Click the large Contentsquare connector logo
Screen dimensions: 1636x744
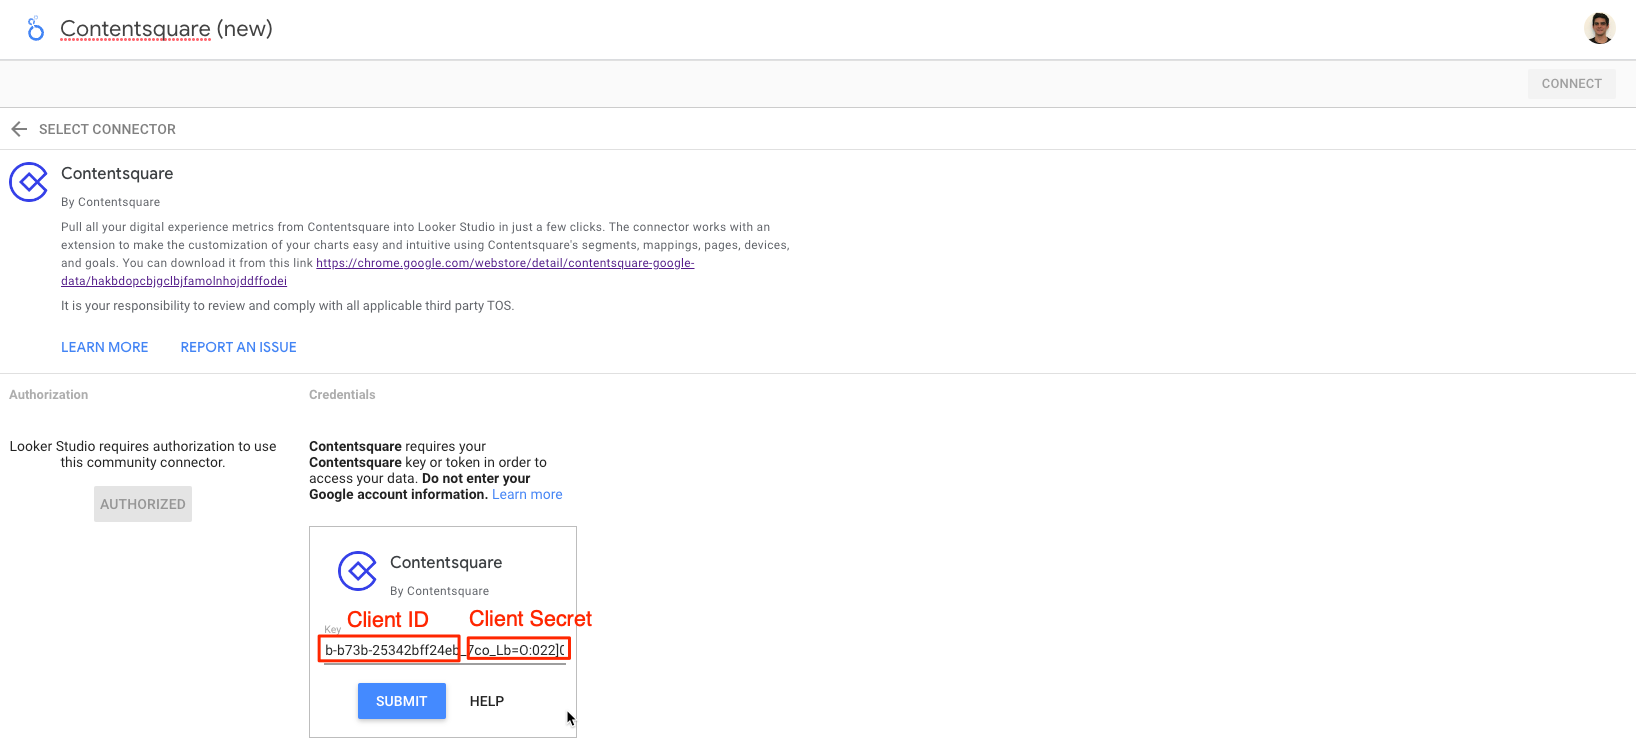click(29, 182)
